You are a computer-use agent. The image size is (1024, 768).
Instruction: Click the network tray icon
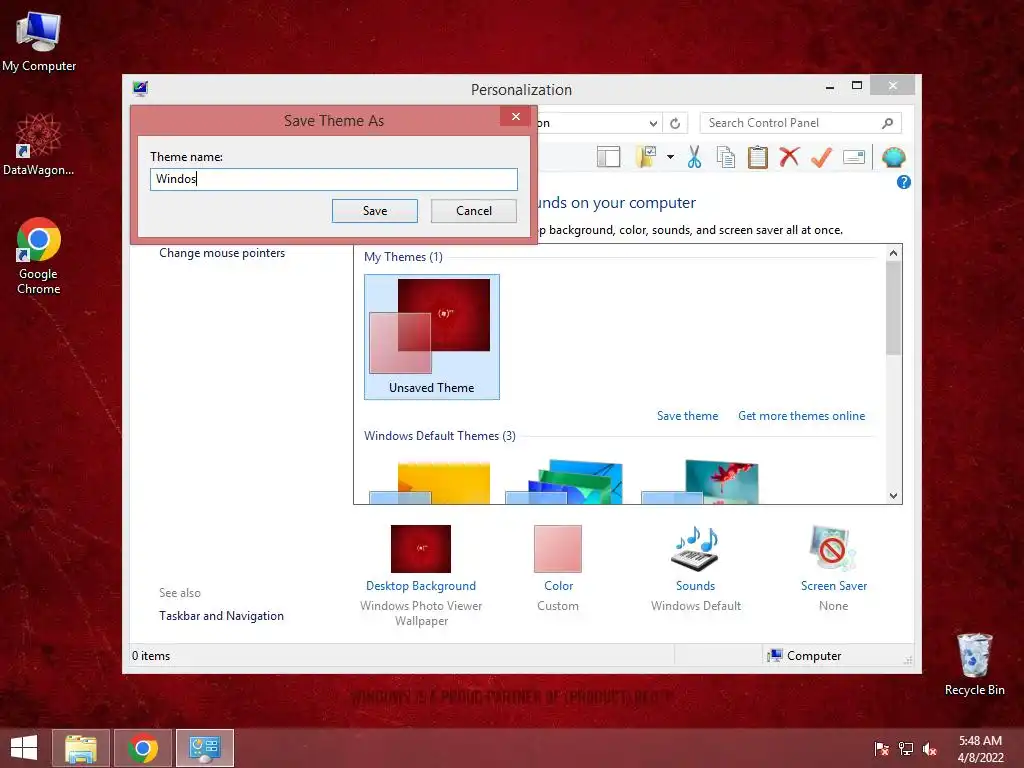[x=906, y=749]
